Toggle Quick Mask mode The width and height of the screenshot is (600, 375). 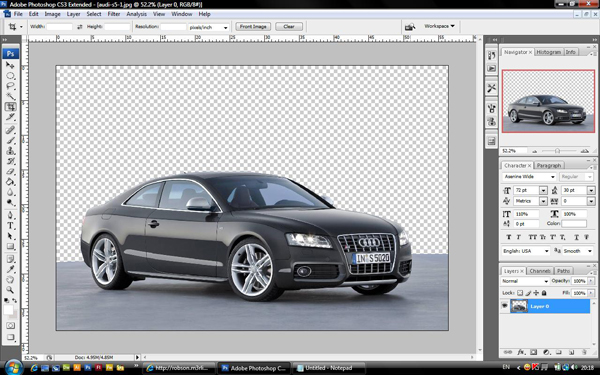[10, 326]
